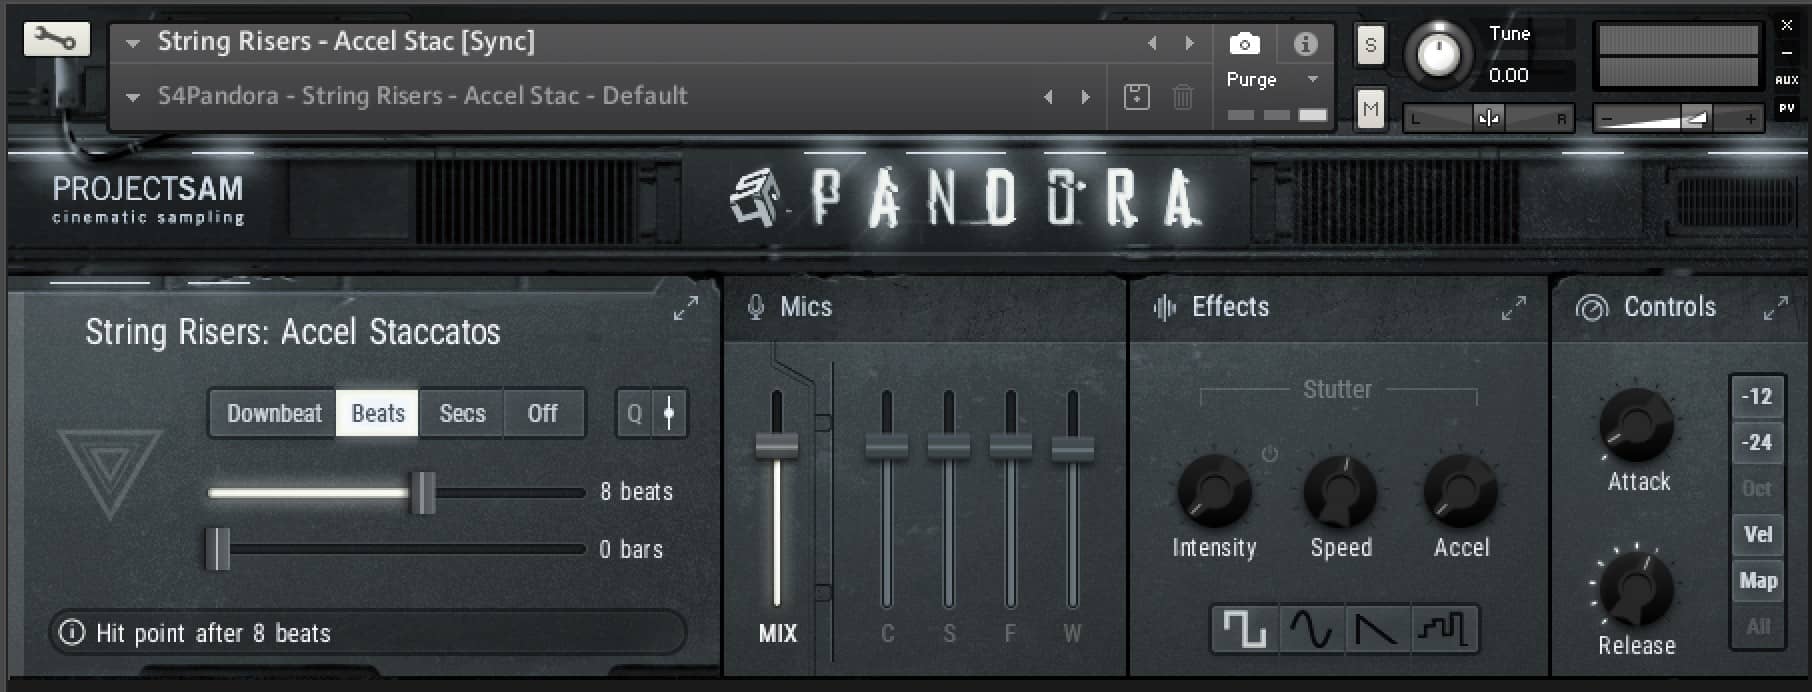The width and height of the screenshot is (1812, 692).
Task: Open the wrench instrument edit mode
Action: (x=56, y=39)
